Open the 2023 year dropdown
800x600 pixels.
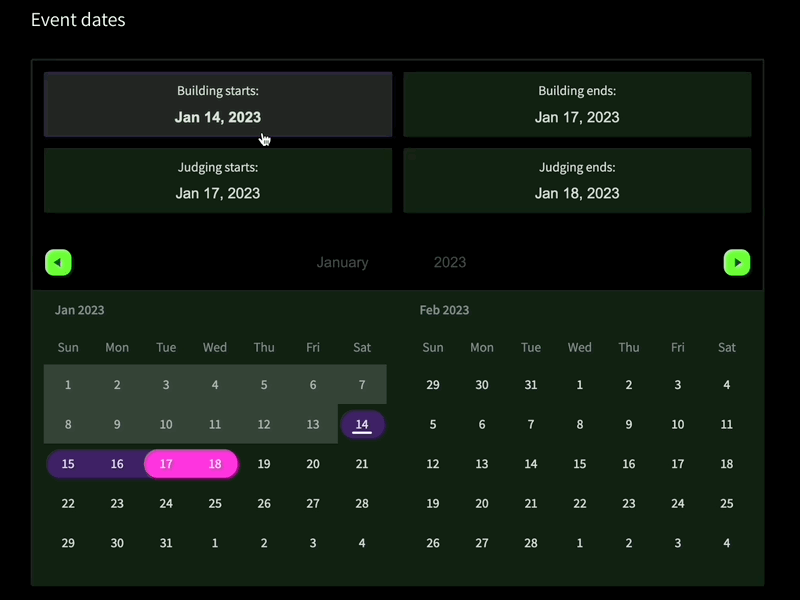pos(449,262)
